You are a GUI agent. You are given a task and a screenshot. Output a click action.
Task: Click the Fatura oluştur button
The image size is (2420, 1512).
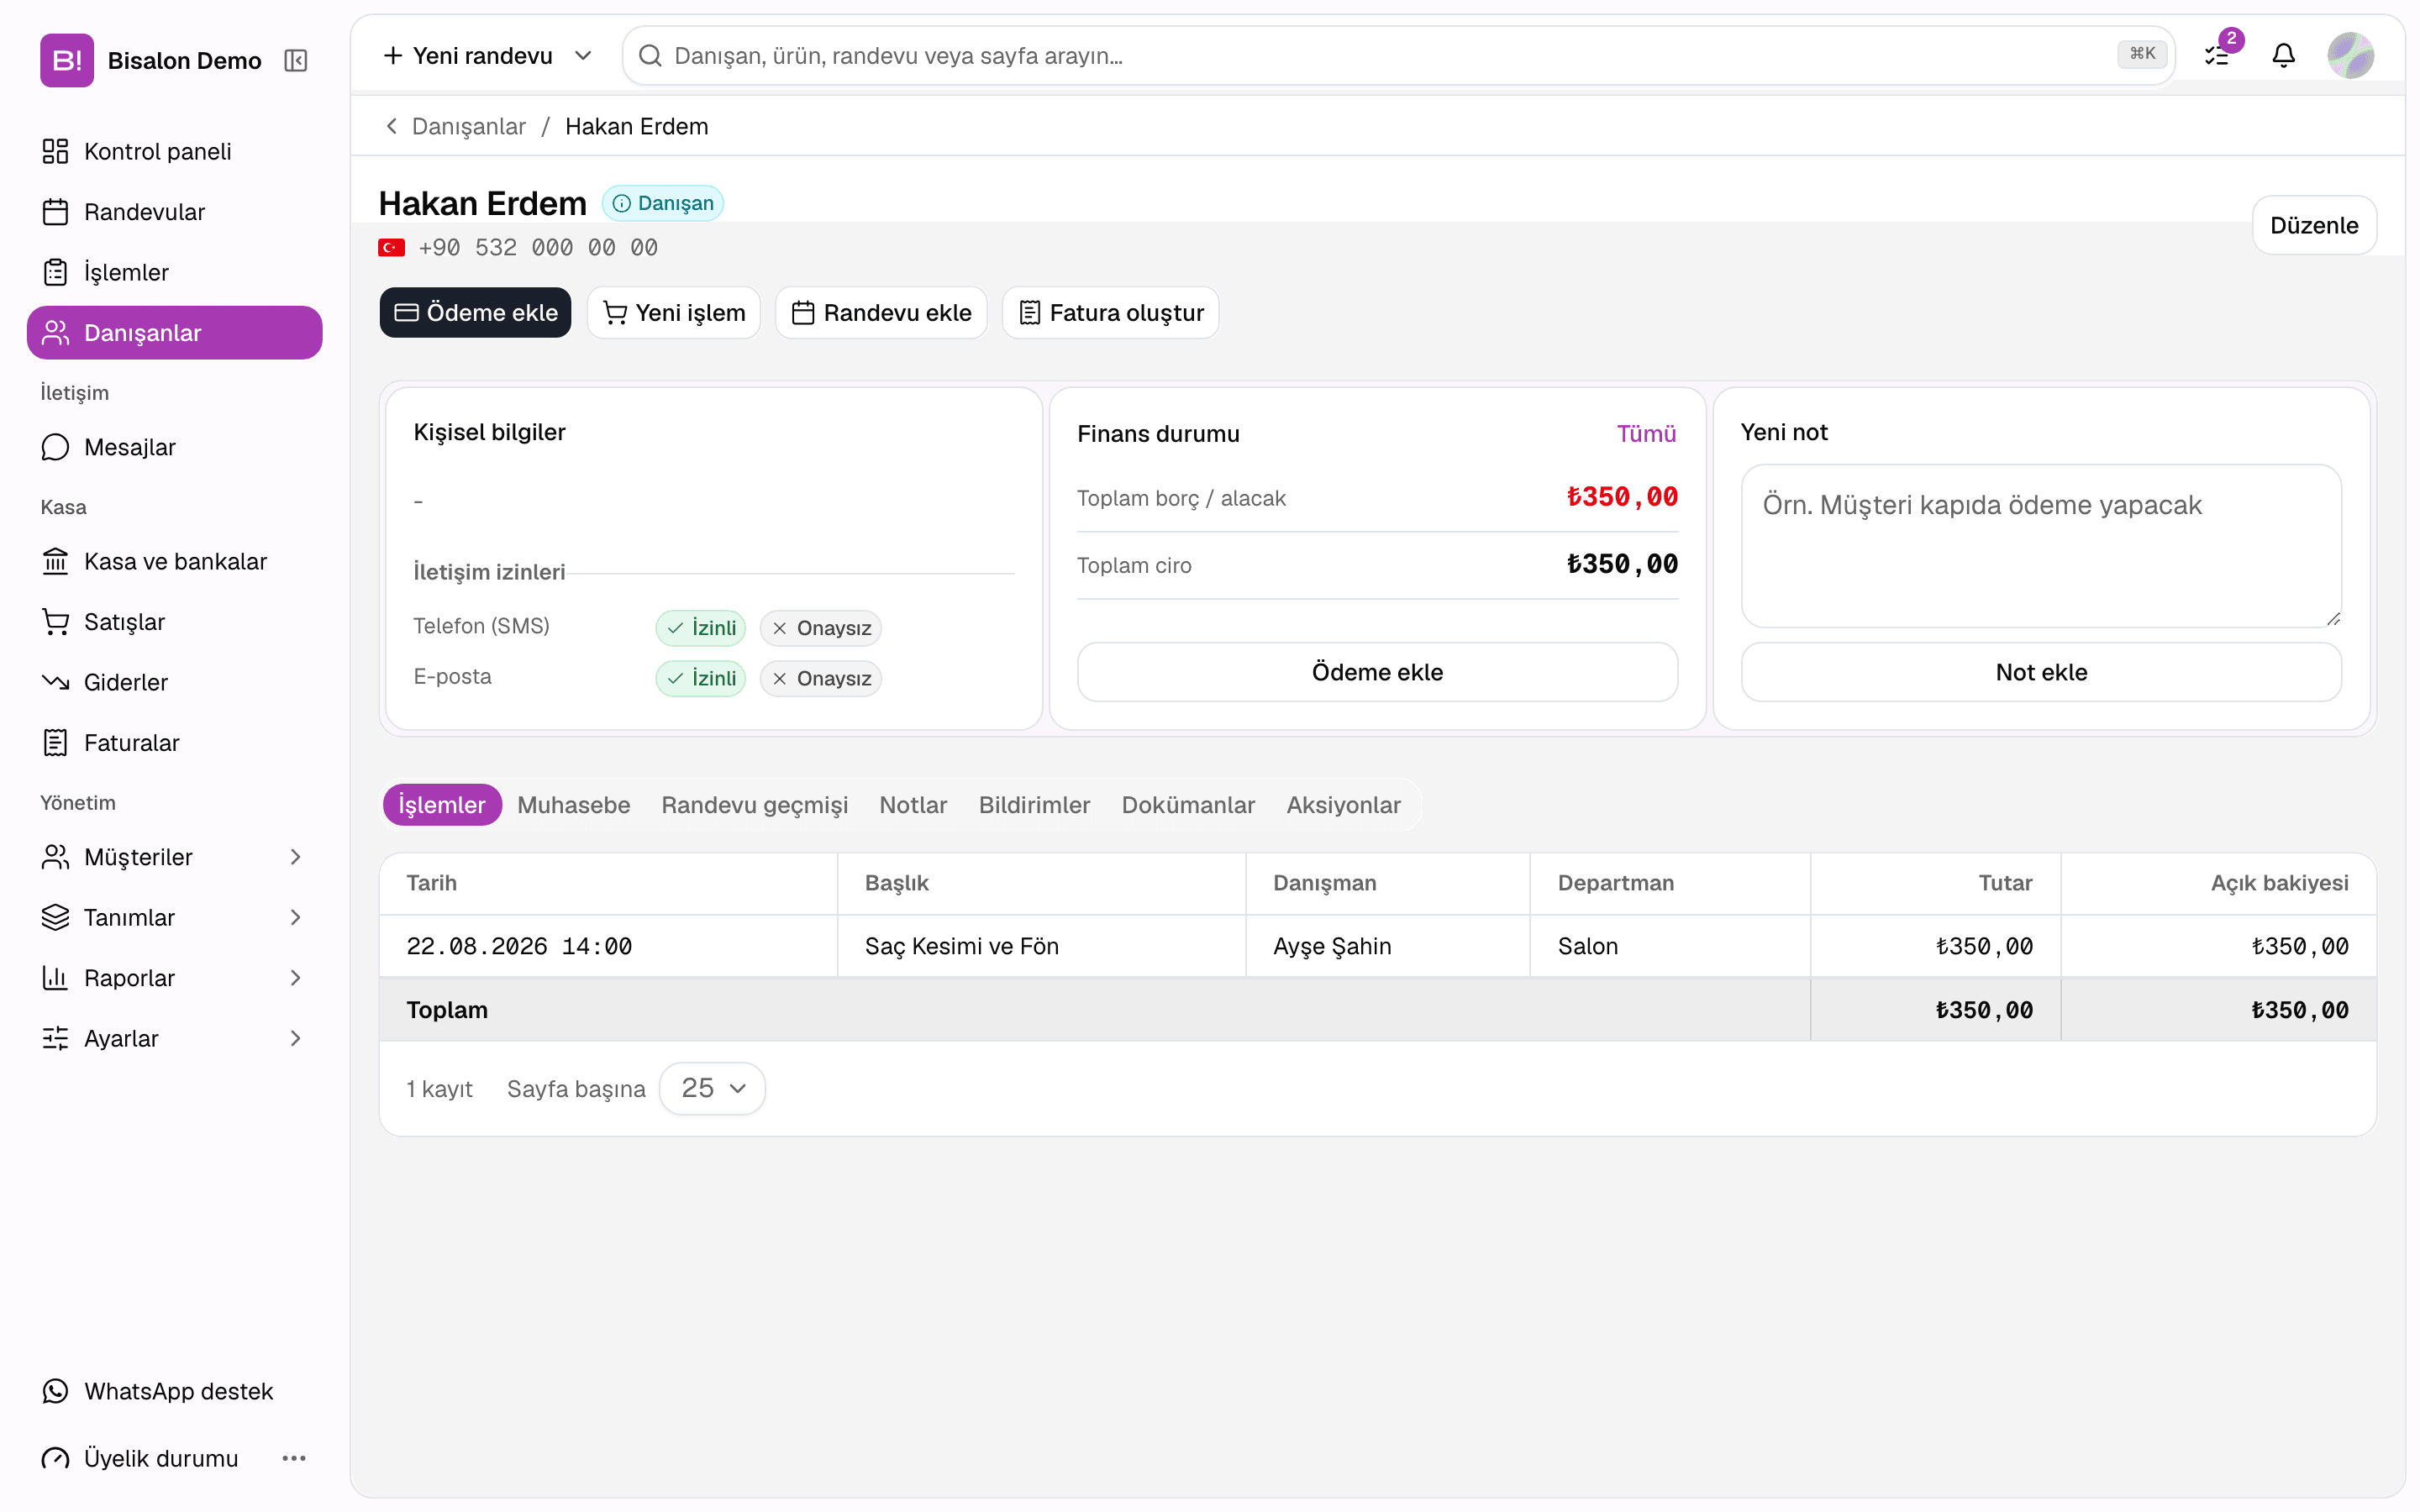click(x=1110, y=313)
